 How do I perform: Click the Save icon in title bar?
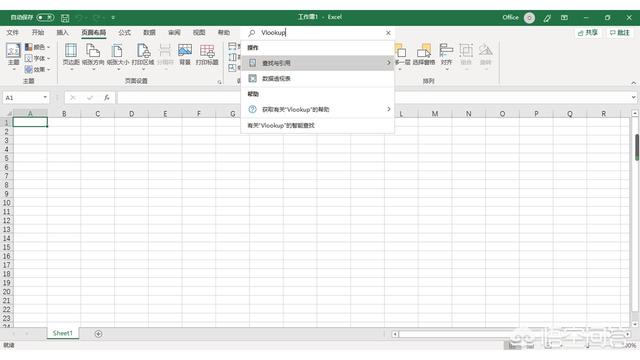[65, 18]
